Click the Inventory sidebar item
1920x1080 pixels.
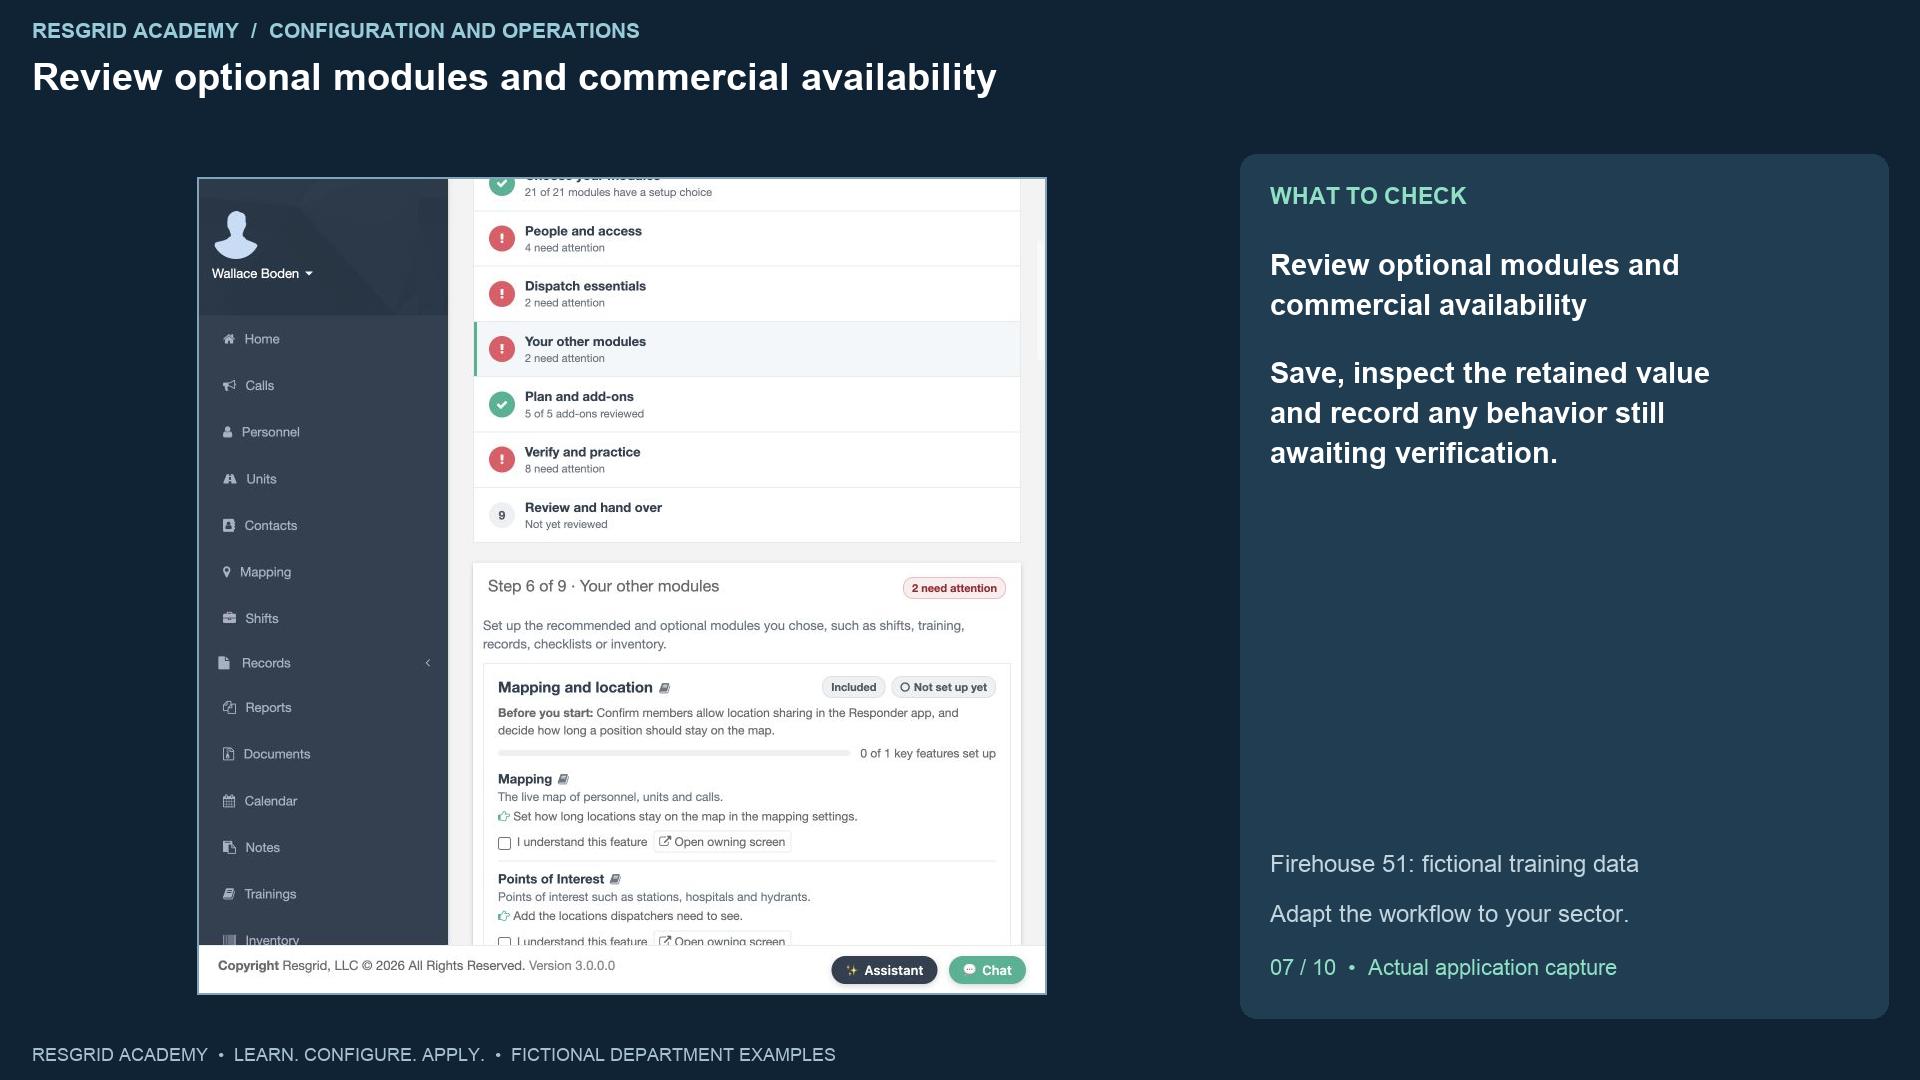click(x=260, y=939)
